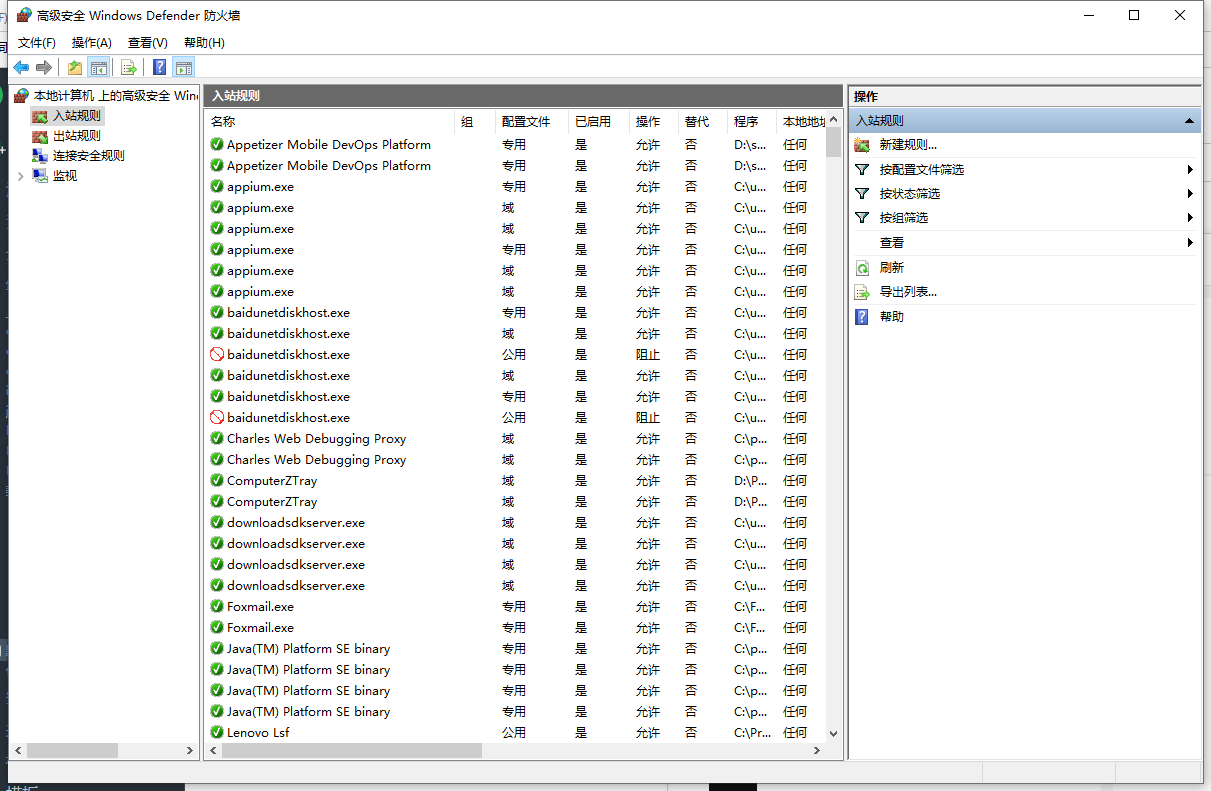Image resolution: width=1211 pixels, height=791 pixels.
Task: Open help from the toolbar question-mark icon
Action: 160,68
